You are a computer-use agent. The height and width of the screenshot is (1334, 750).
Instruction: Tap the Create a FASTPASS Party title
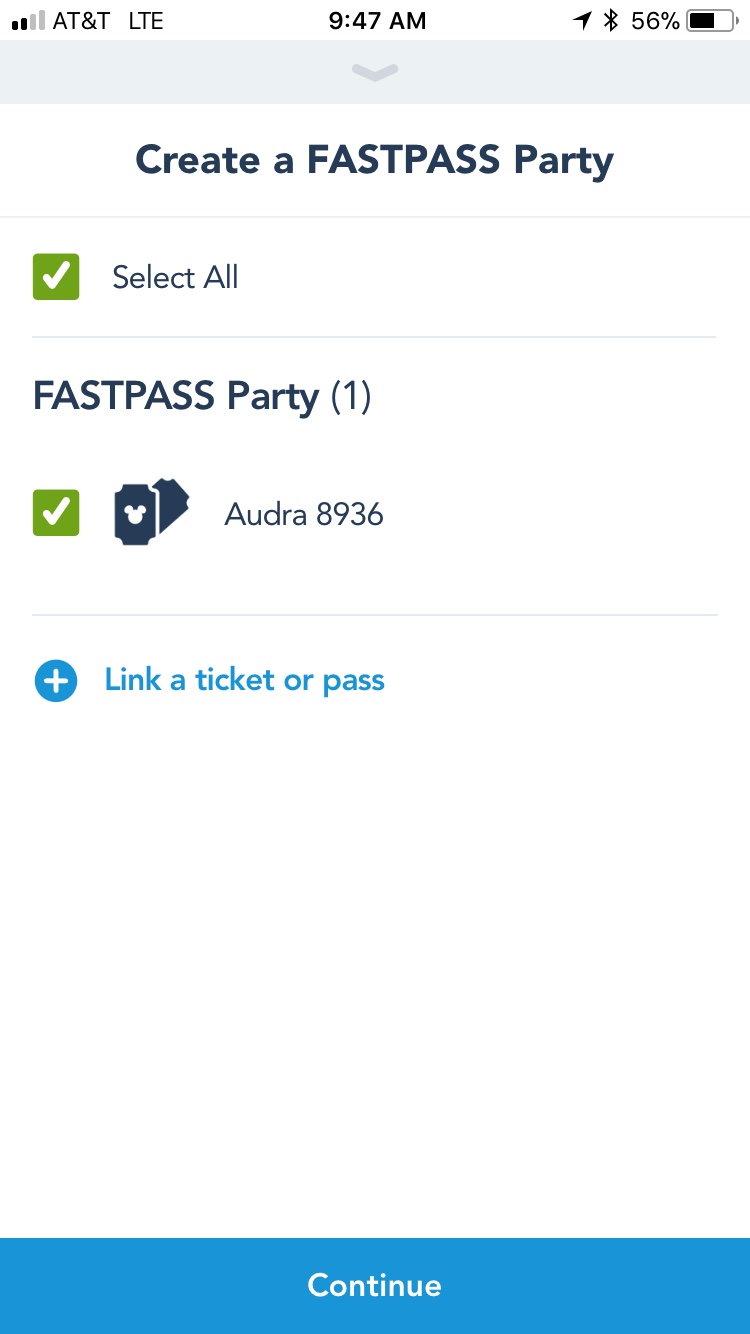point(375,160)
